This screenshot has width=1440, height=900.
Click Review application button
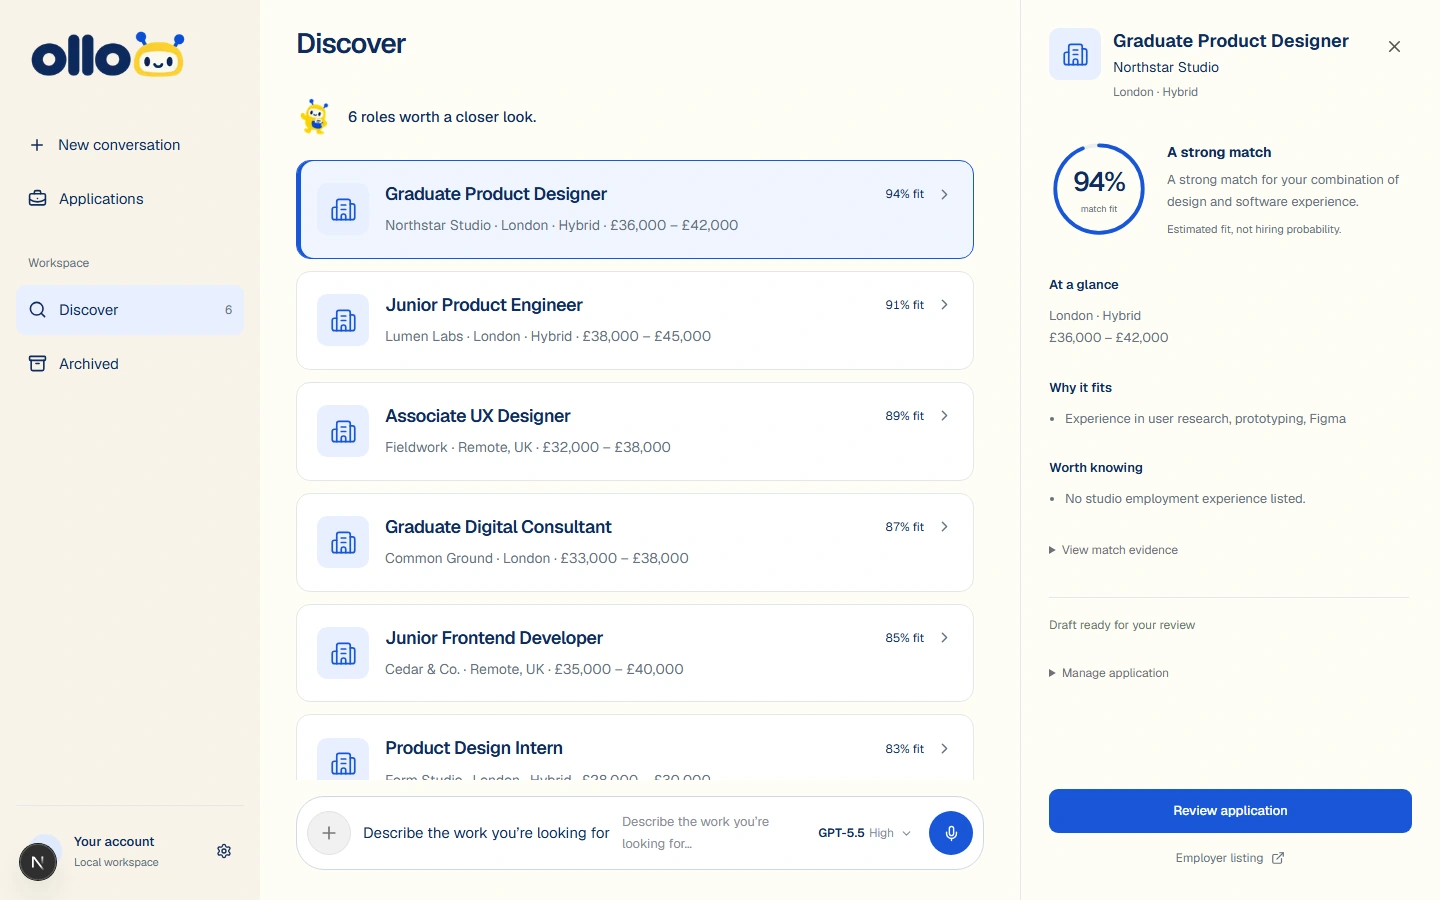[1230, 811]
